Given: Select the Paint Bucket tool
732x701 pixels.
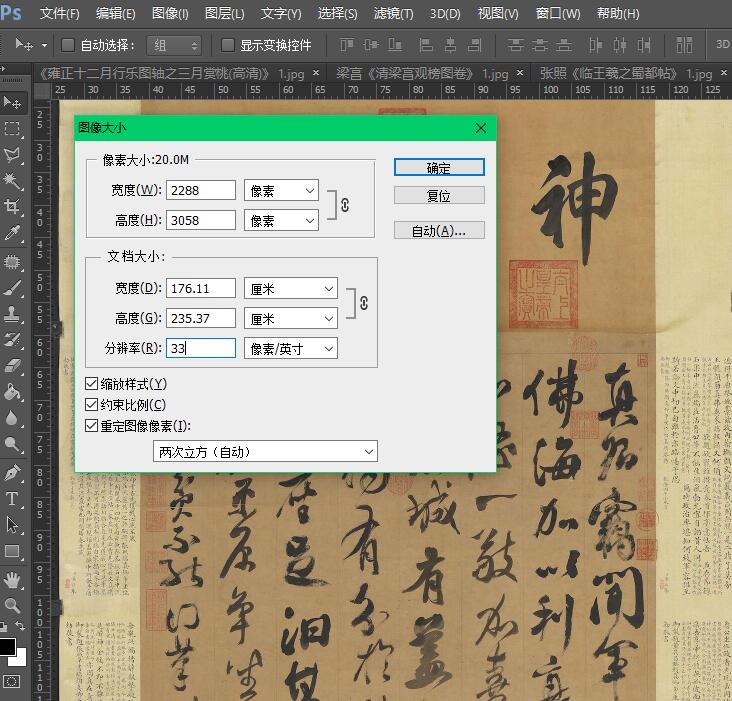Looking at the screenshot, I should click(12, 392).
